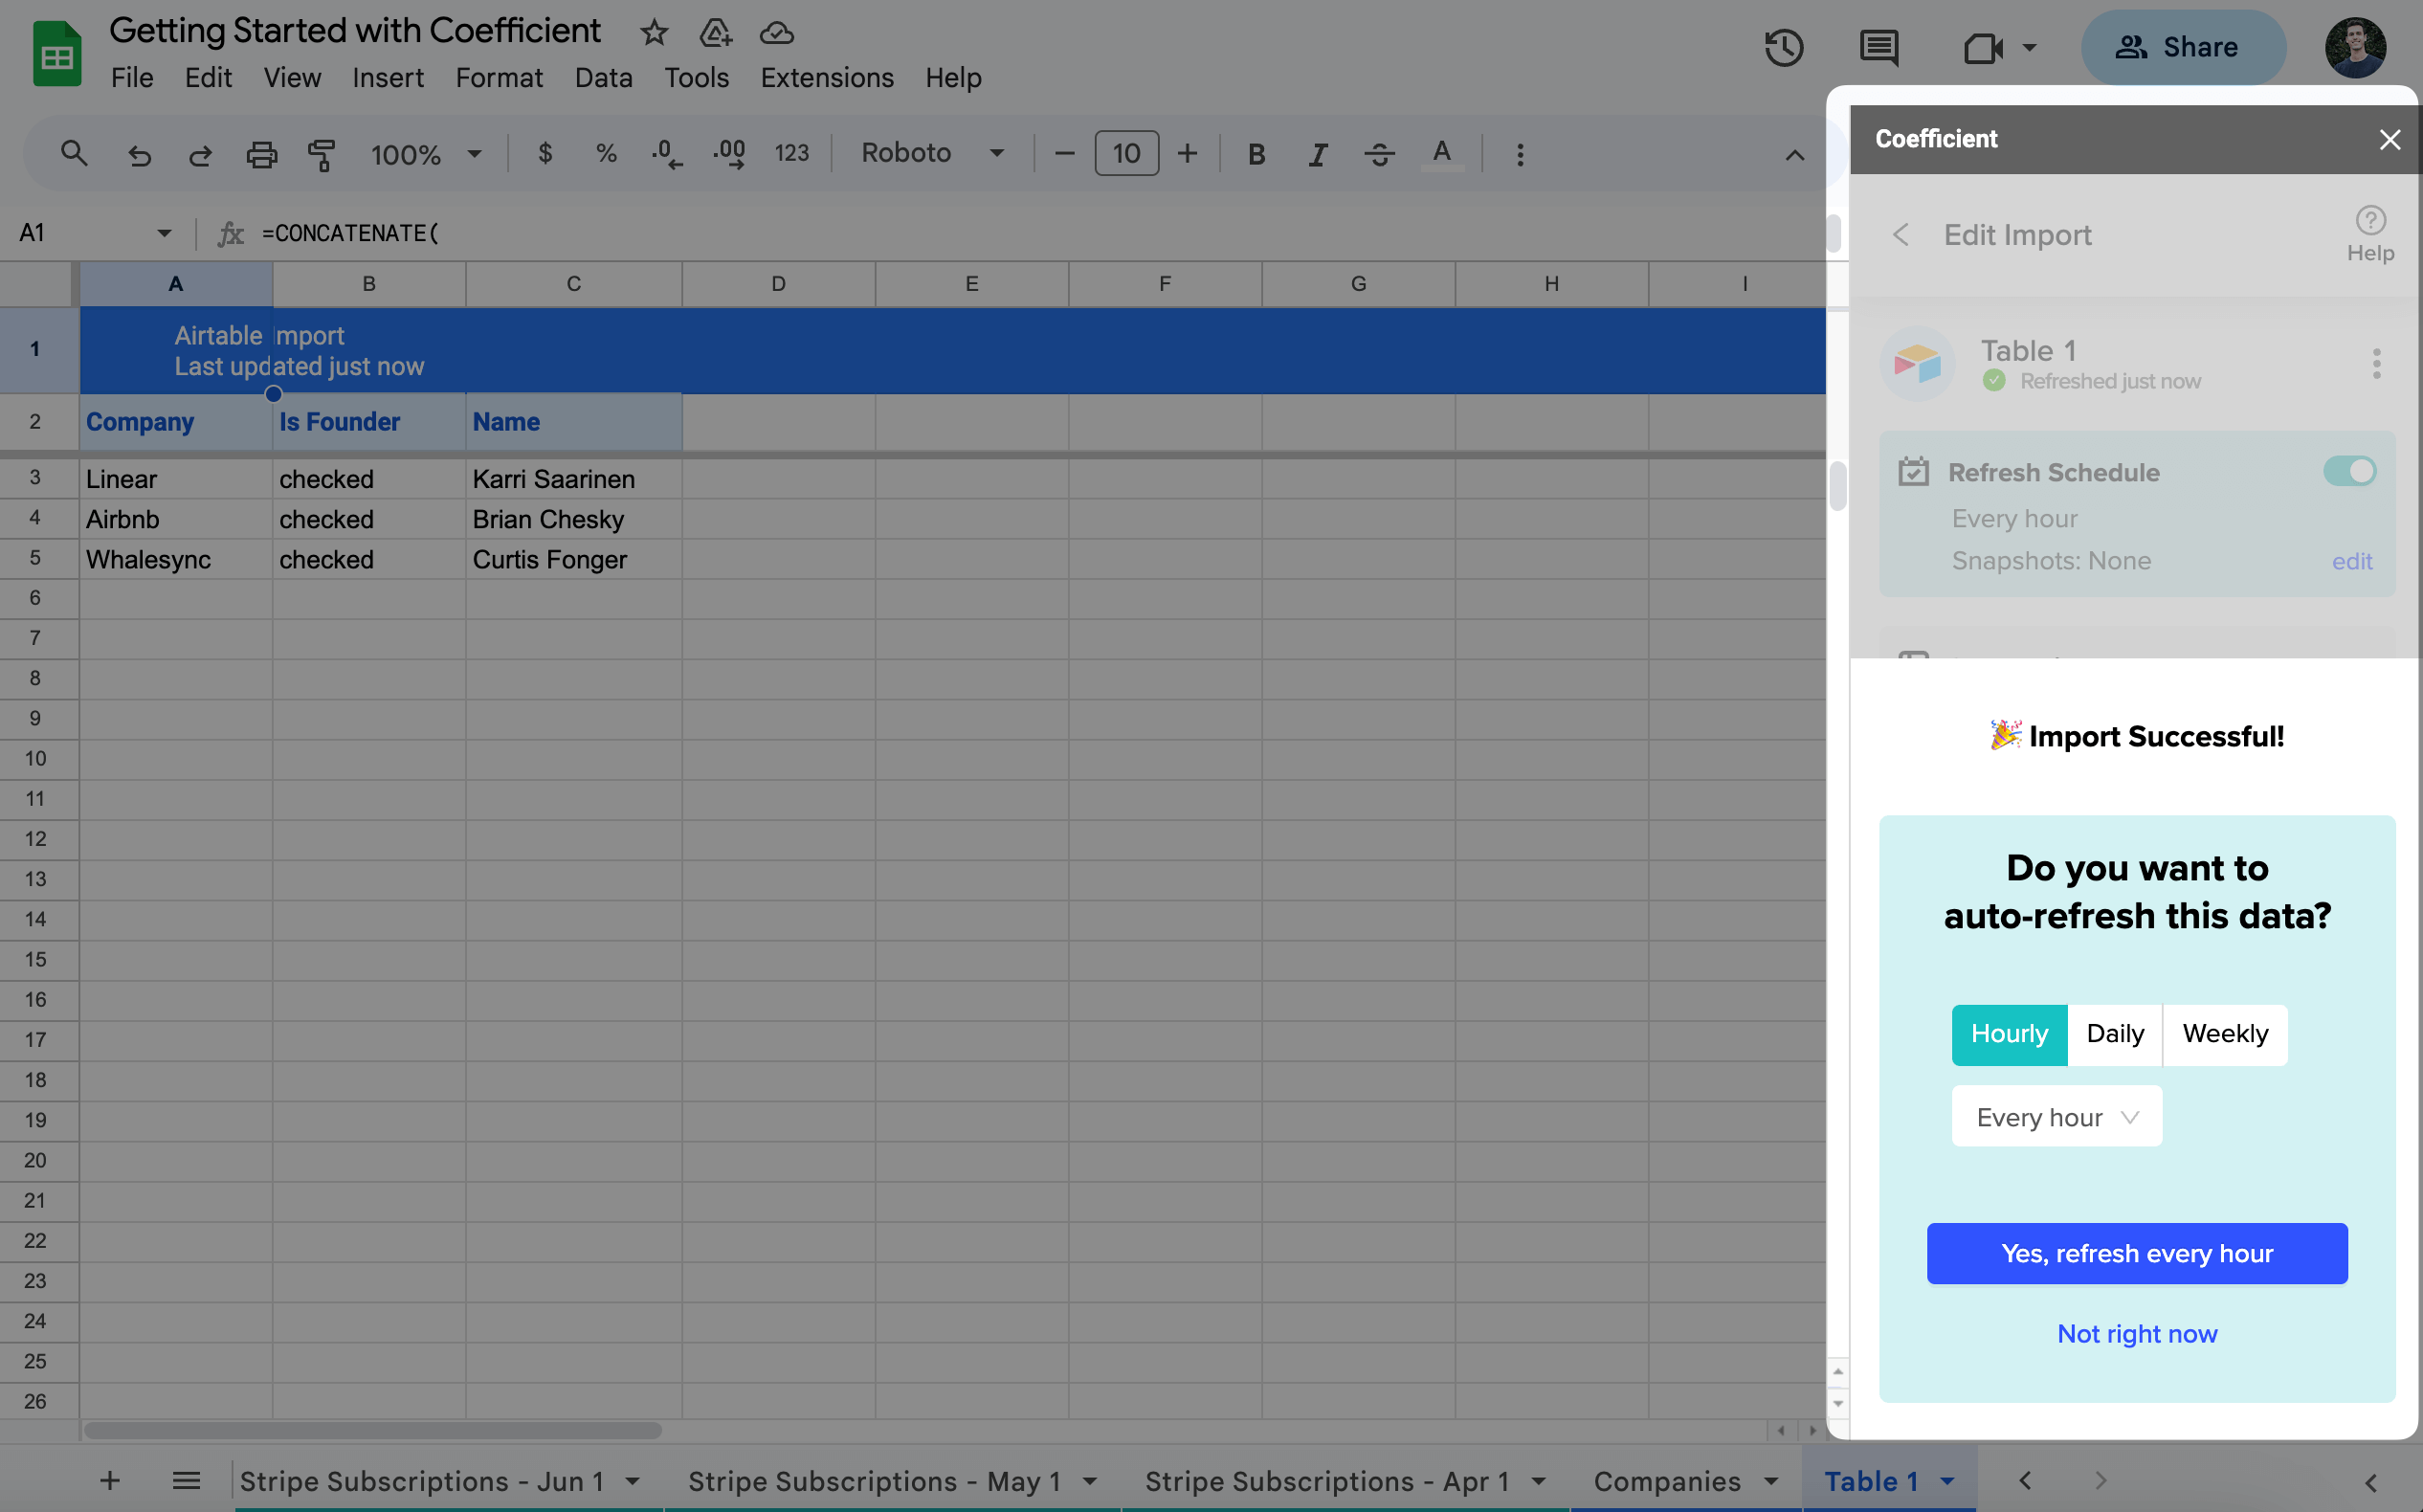Open the Data menu
This screenshot has width=2423, height=1512.
tap(603, 77)
